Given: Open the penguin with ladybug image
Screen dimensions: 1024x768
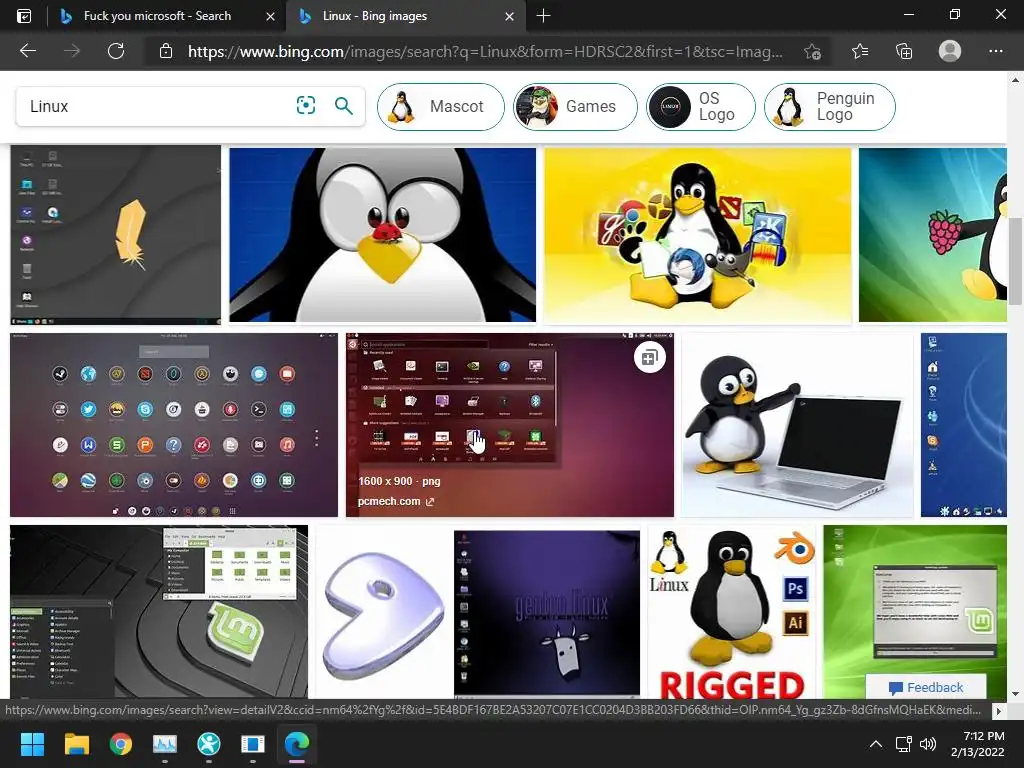Looking at the screenshot, I should [383, 235].
